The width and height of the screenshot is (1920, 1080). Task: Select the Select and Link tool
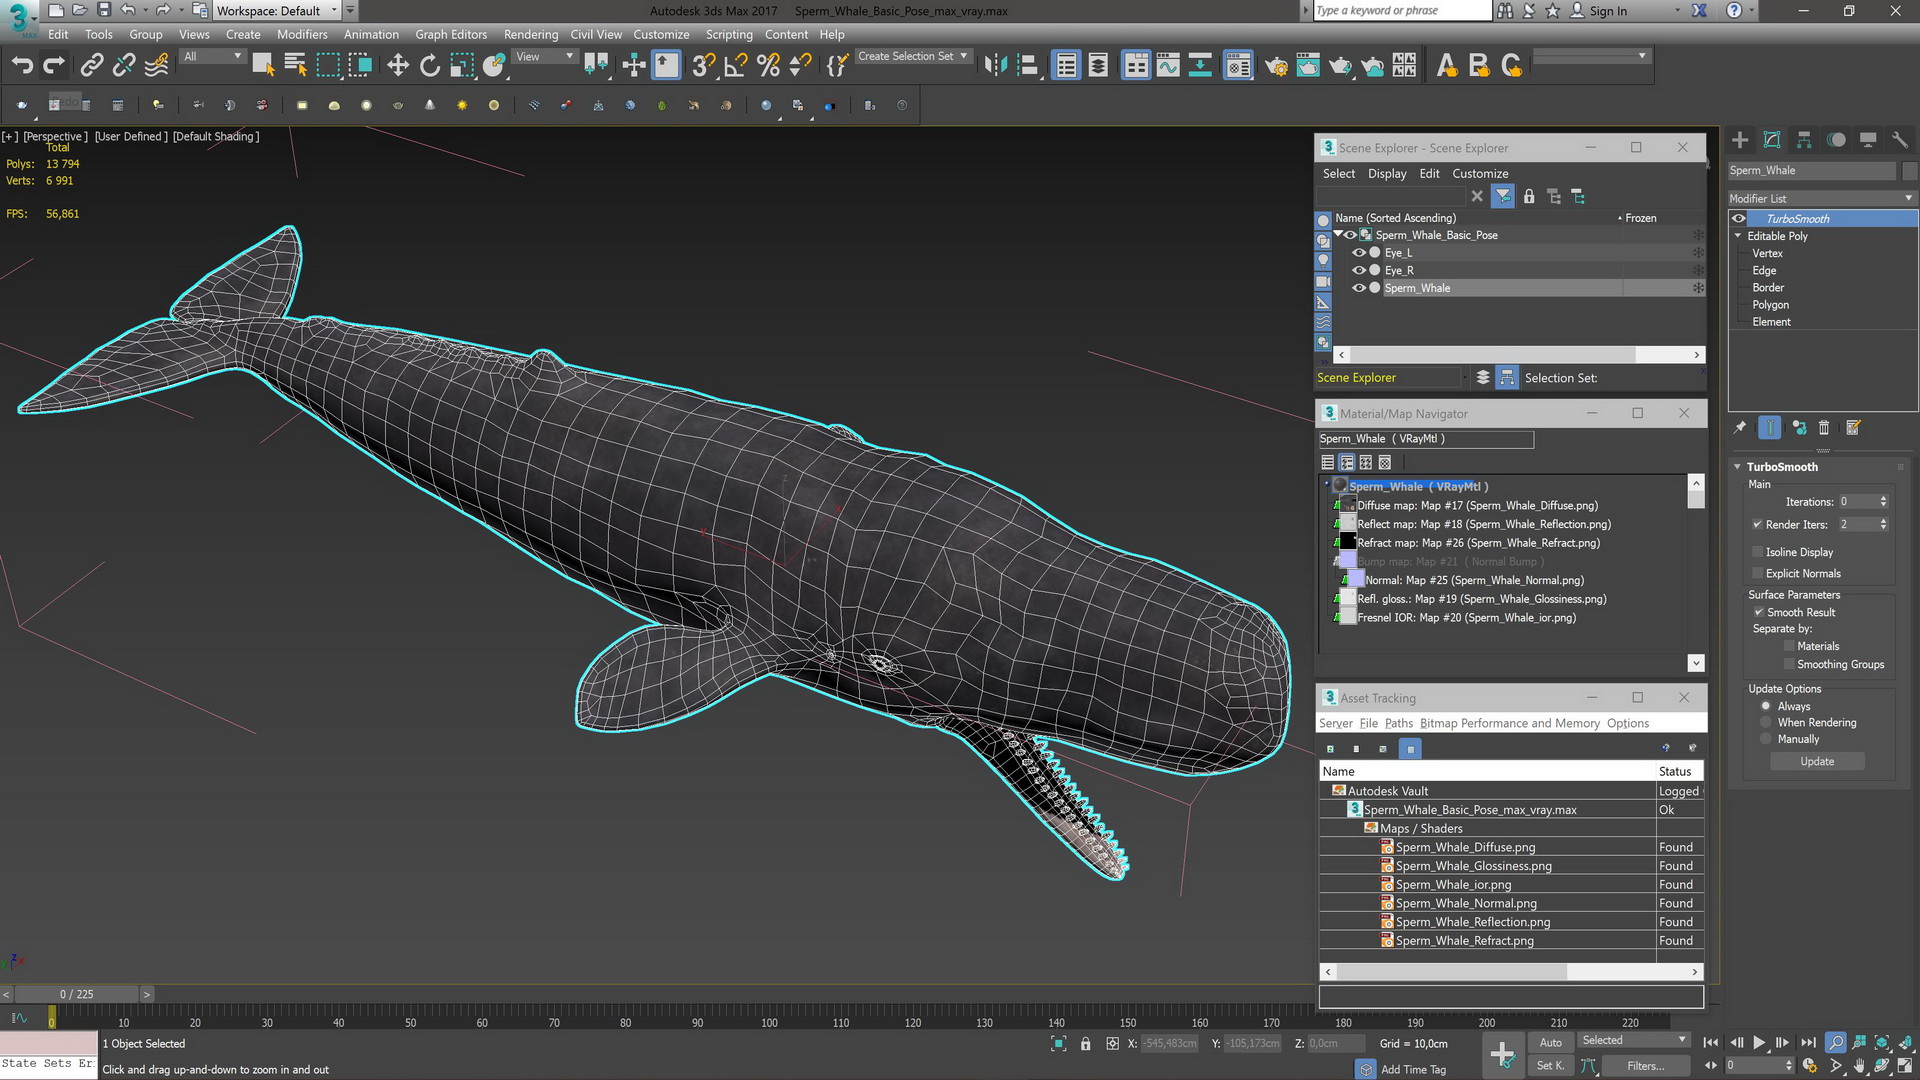(x=91, y=66)
